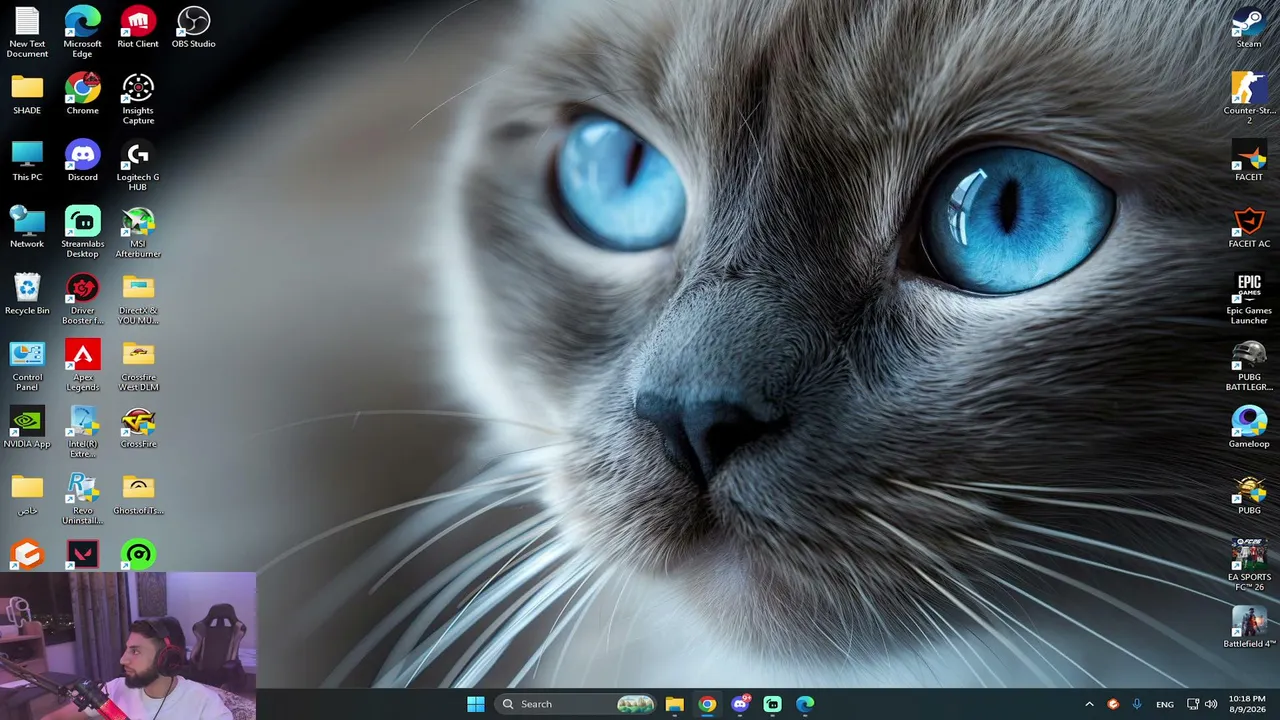Image resolution: width=1280 pixels, height=720 pixels.
Task: Open File Explorer from the taskbar
Action: pyautogui.click(x=674, y=704)
